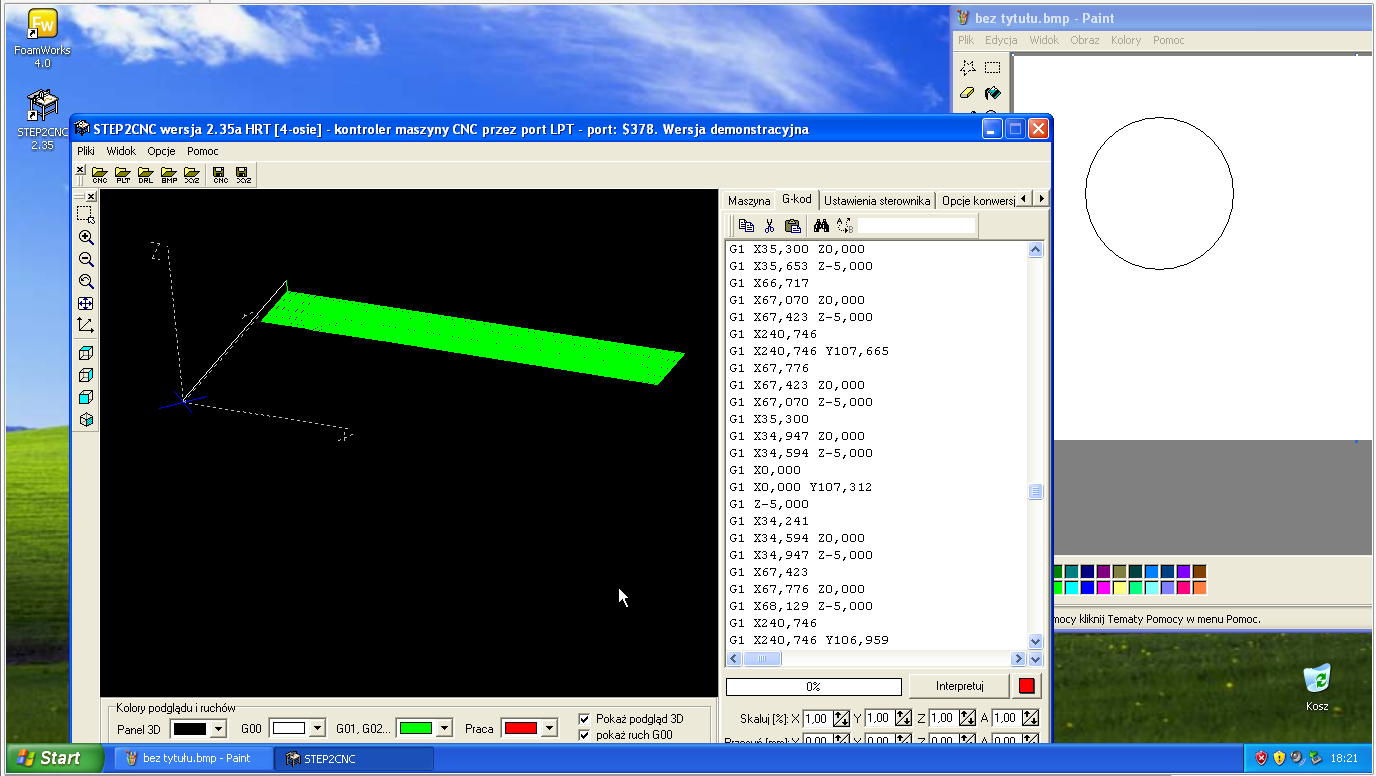Select Paint's eraser tool

click(967, 93)
